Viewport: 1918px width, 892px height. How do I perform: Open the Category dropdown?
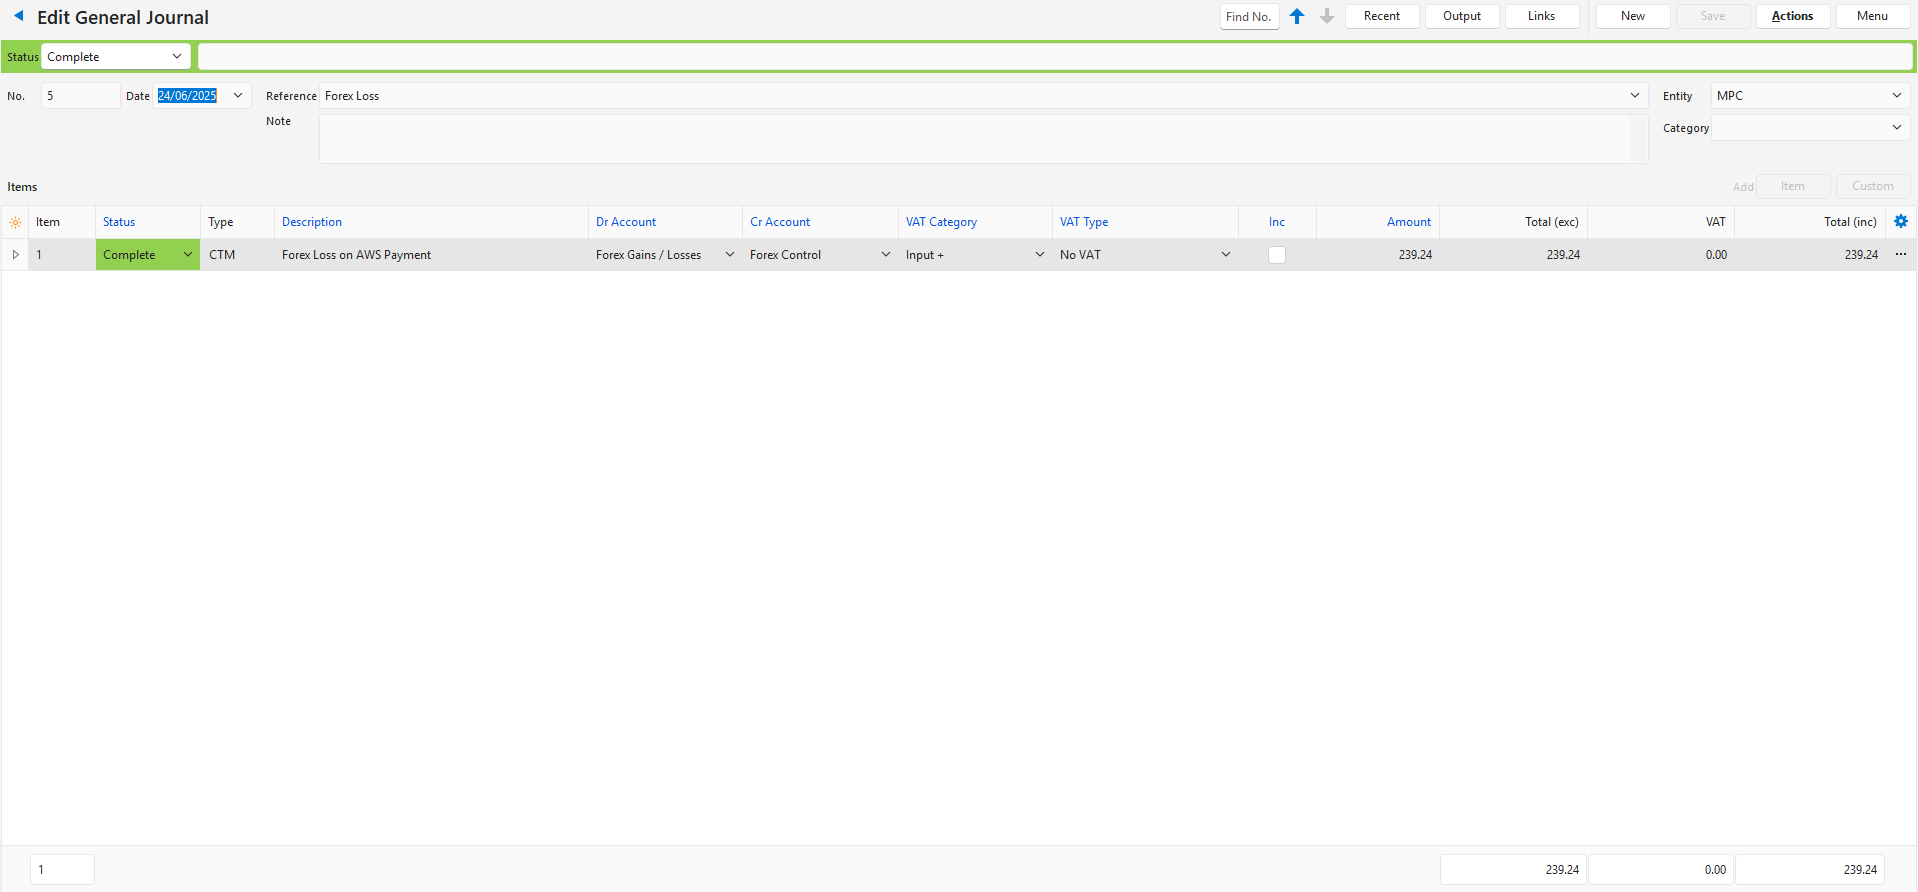pos(1896,128)
